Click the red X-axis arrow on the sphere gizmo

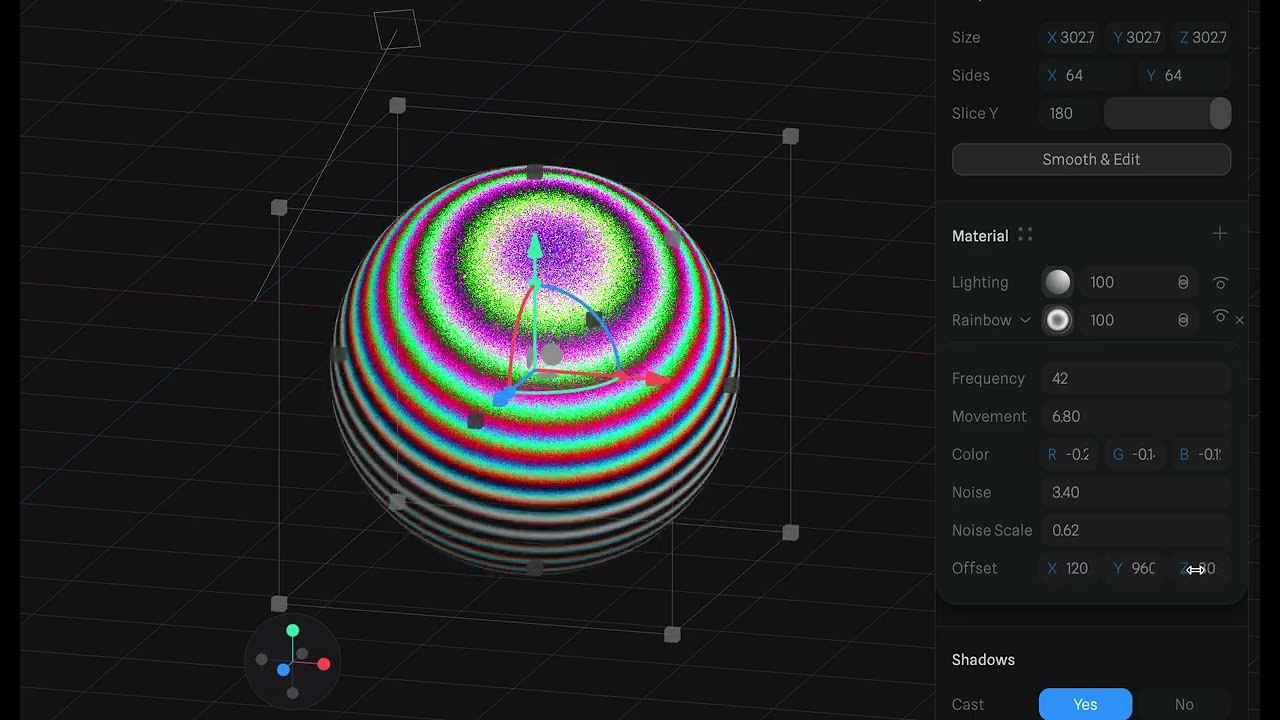click(x=656, y=380)
